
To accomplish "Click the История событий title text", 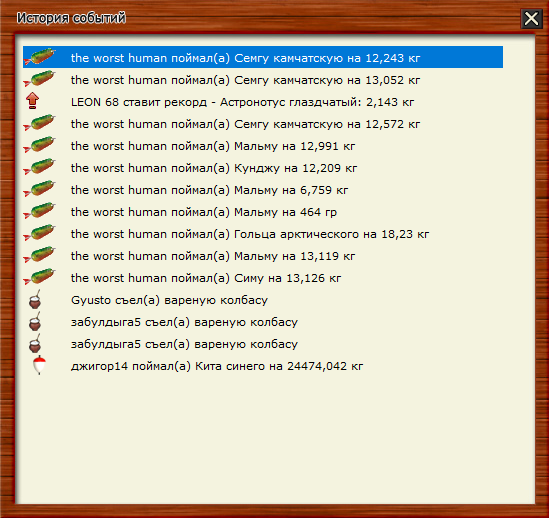I will tap(71, 18).
